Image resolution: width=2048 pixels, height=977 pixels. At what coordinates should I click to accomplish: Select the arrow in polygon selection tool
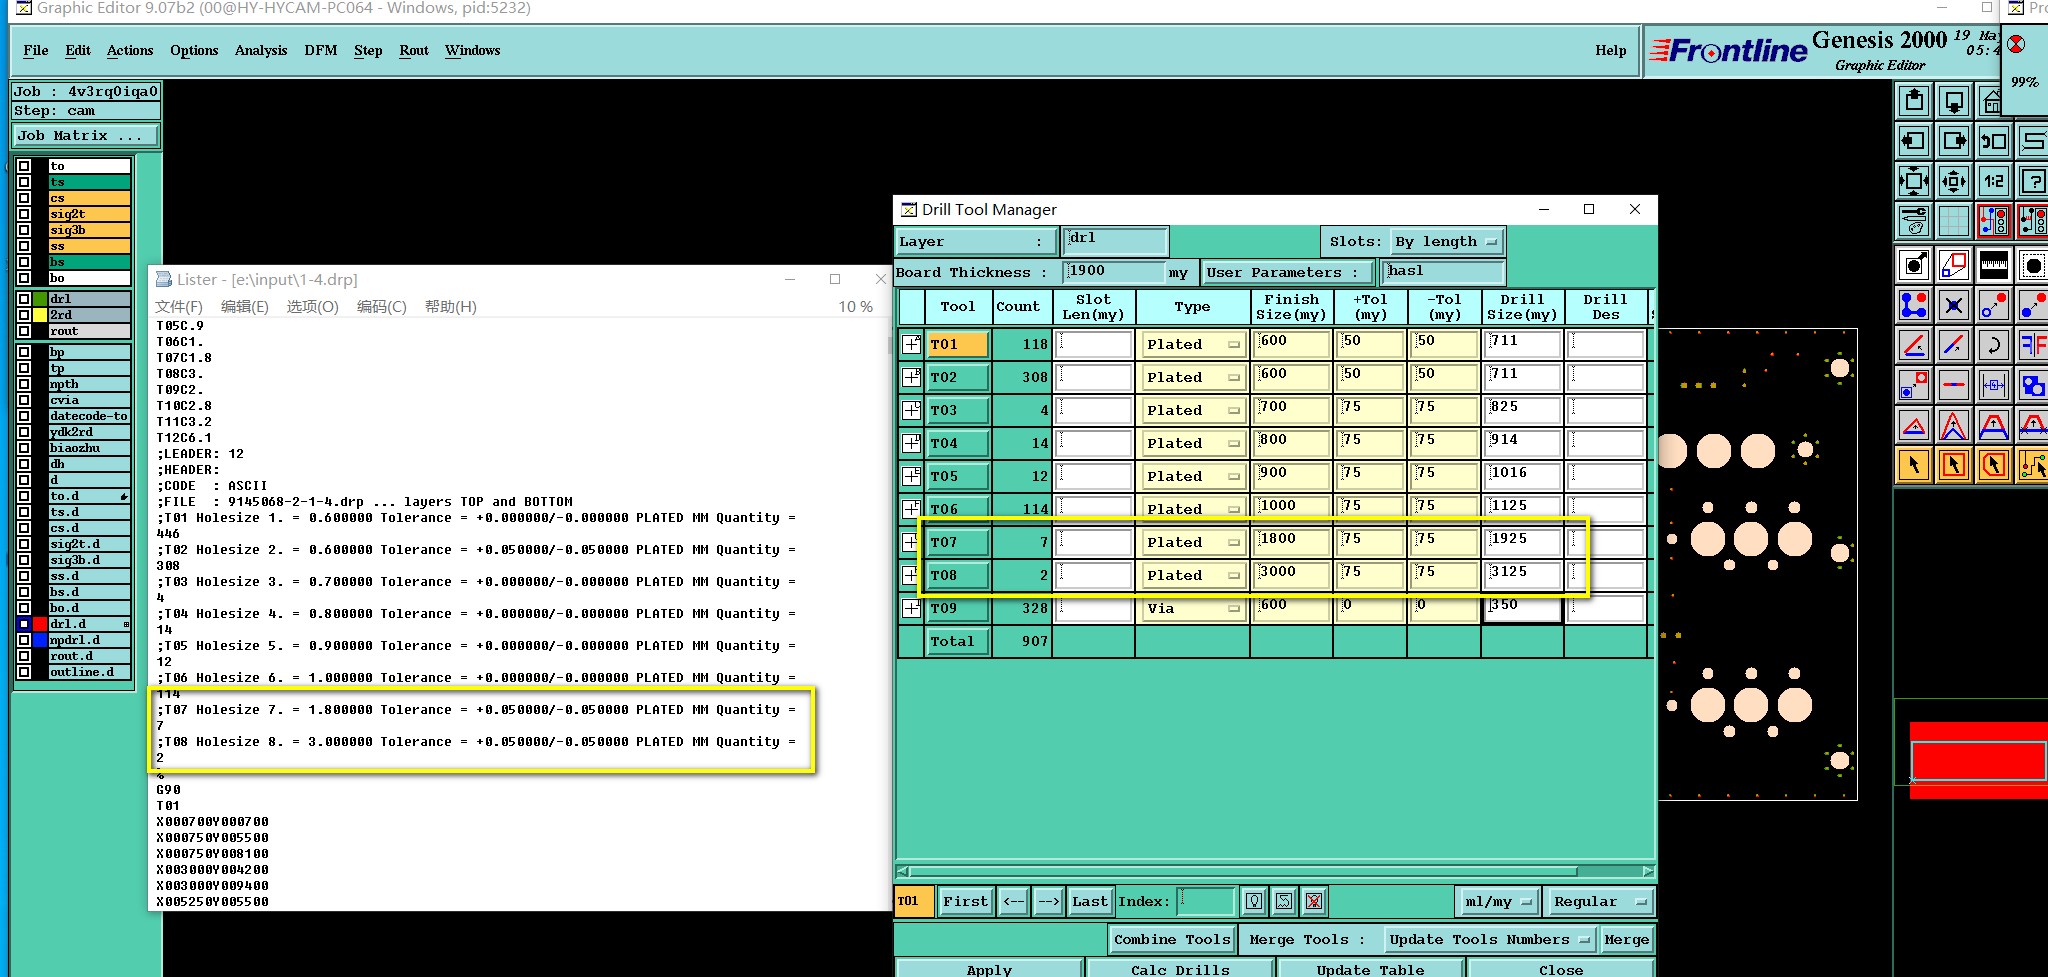[x=1994, y=464]
